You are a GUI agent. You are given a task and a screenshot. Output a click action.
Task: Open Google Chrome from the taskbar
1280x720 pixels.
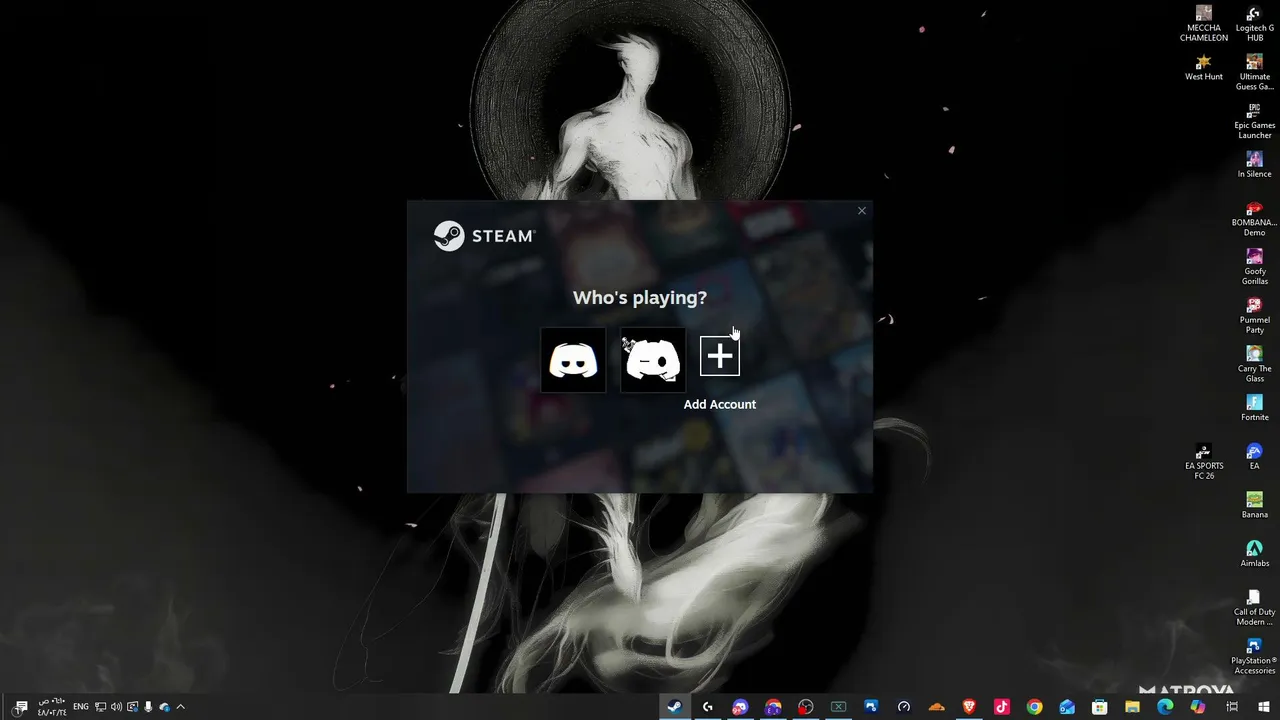click(1035, 707)
